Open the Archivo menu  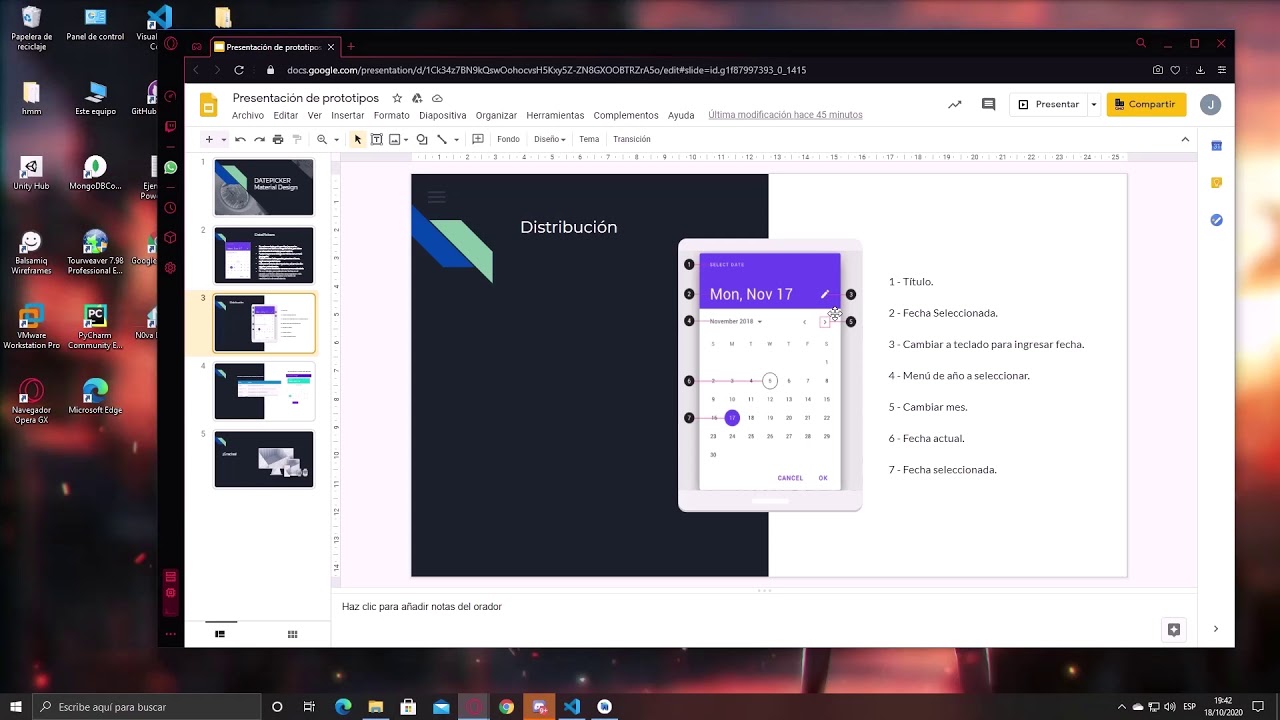coord(248,115)
